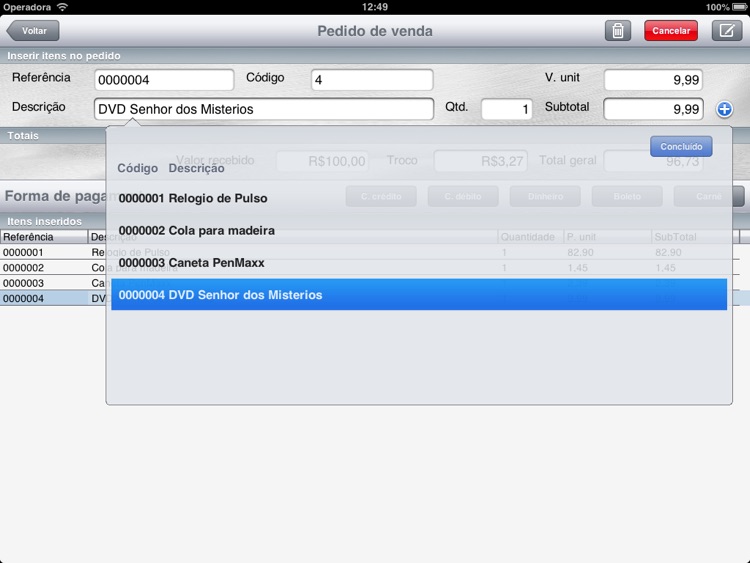The height and width of the screenshot is (563, 750).
Task: Click the Código header in popup
Action: coord(138,168)
